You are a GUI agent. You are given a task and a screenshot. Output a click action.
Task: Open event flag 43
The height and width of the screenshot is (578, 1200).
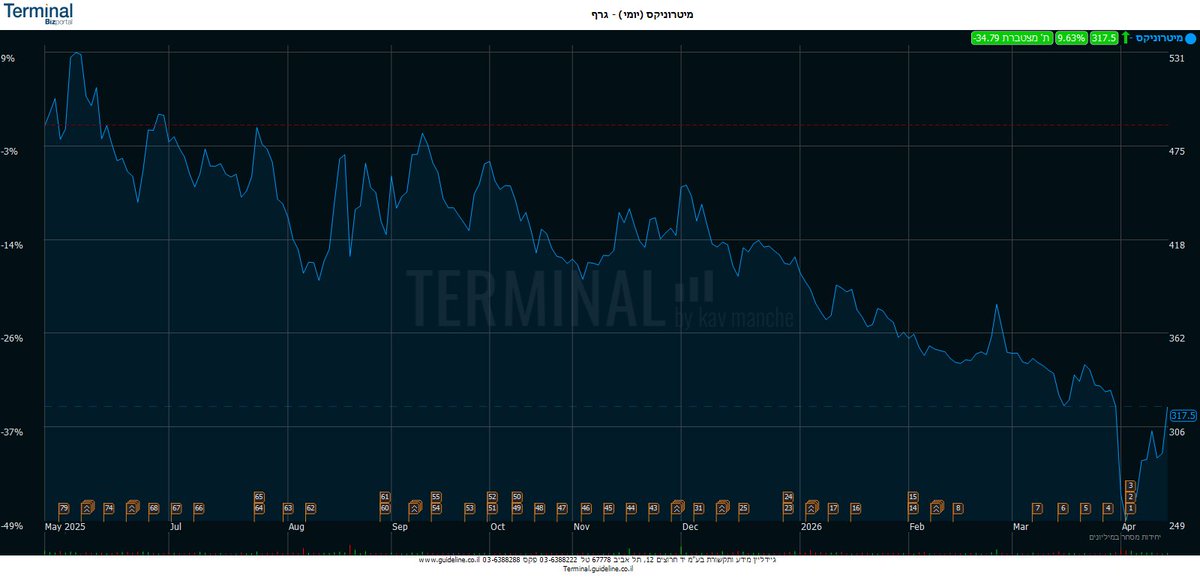point(654,508)
